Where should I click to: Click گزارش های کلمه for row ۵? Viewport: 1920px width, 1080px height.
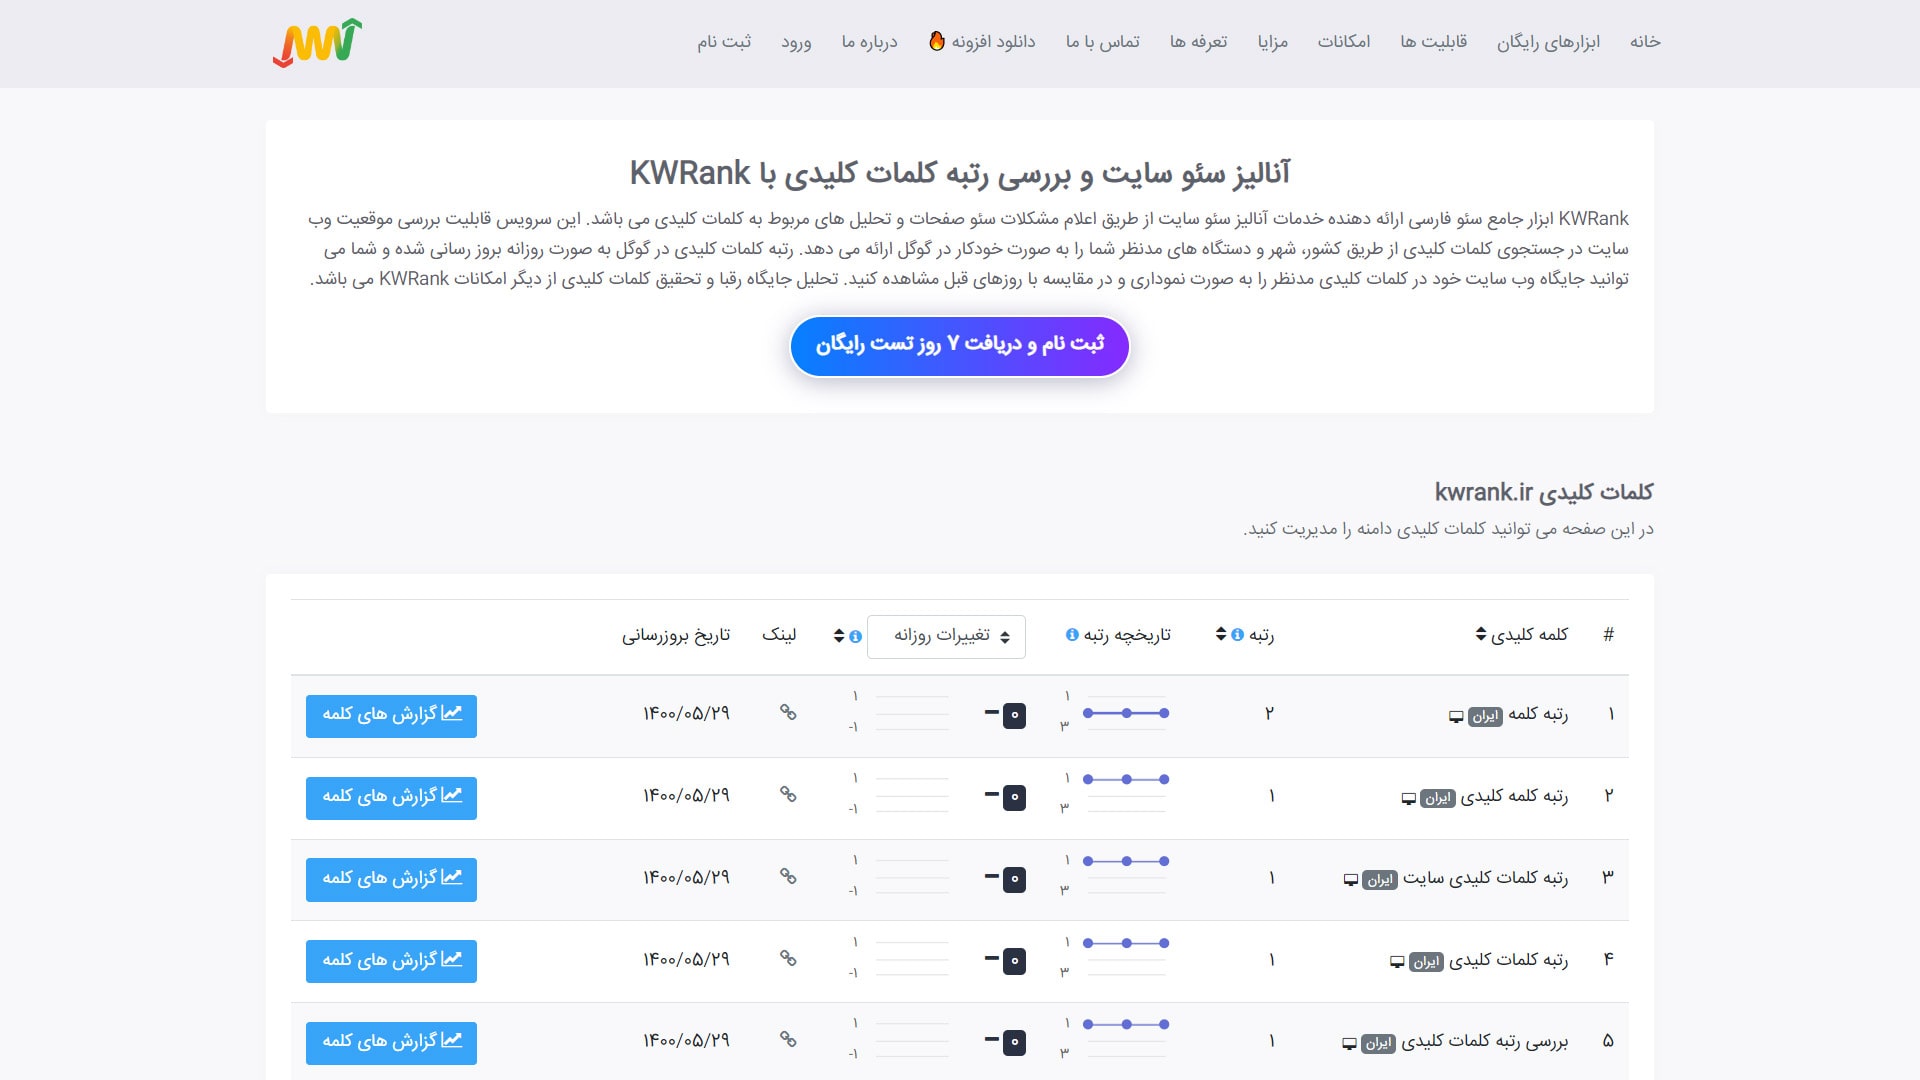coord(391,1043)
